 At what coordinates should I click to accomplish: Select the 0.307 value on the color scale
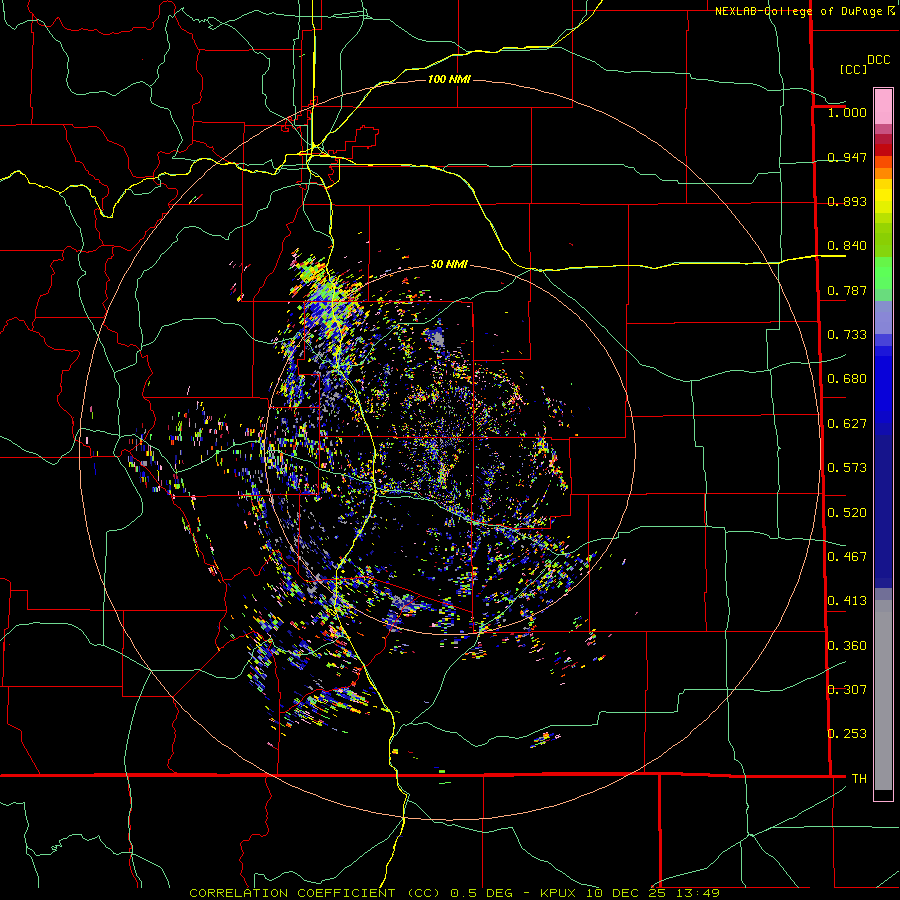click(x=847, y=690)
